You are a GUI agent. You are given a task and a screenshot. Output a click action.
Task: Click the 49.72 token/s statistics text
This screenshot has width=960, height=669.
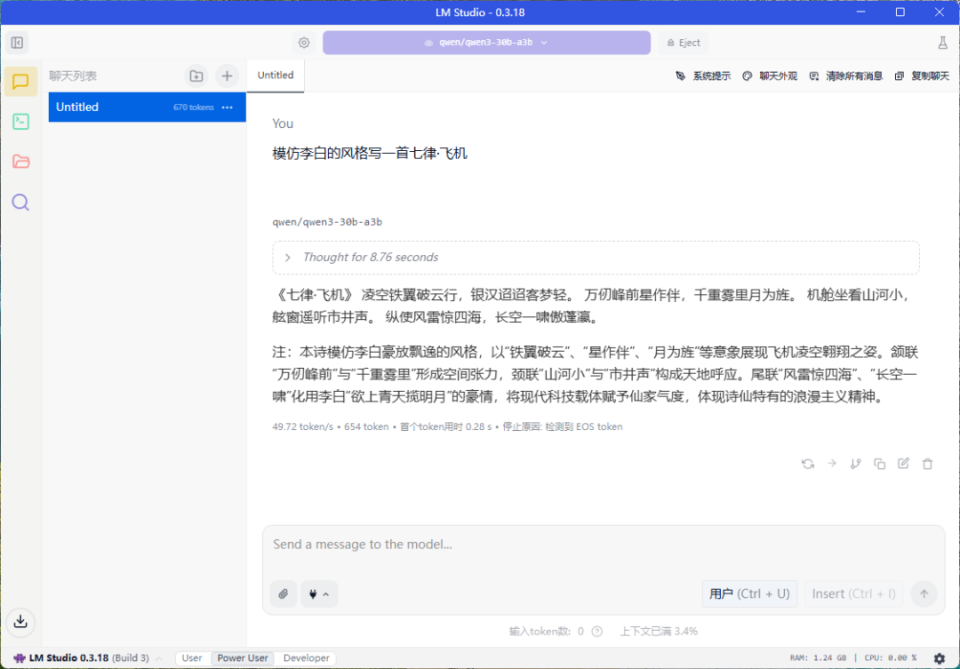302,427
